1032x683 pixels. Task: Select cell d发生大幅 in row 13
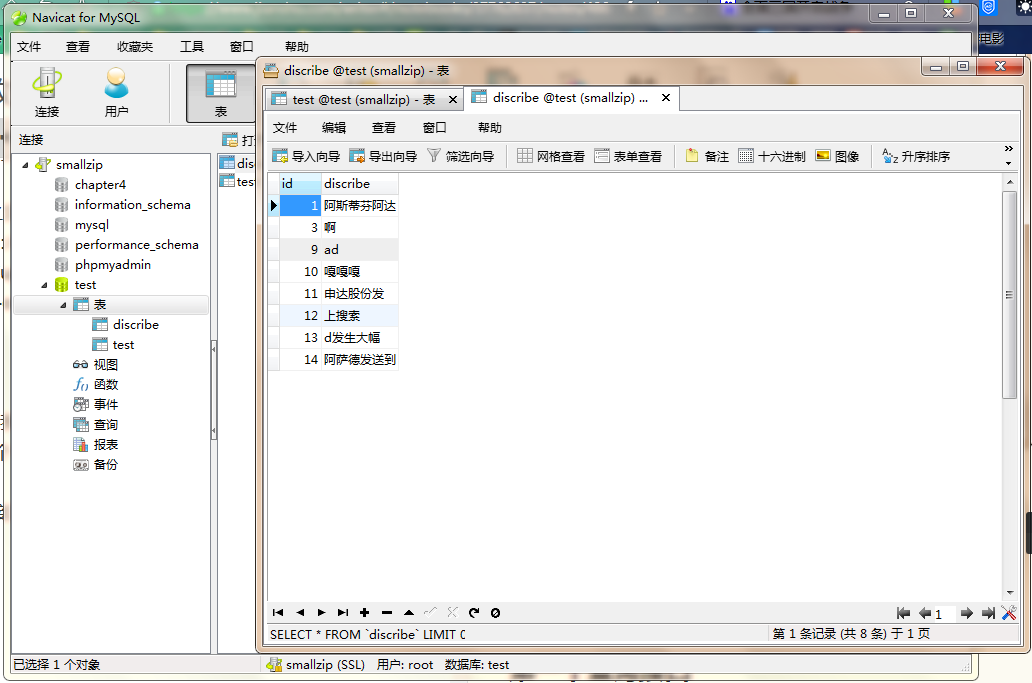pos(360,338)
